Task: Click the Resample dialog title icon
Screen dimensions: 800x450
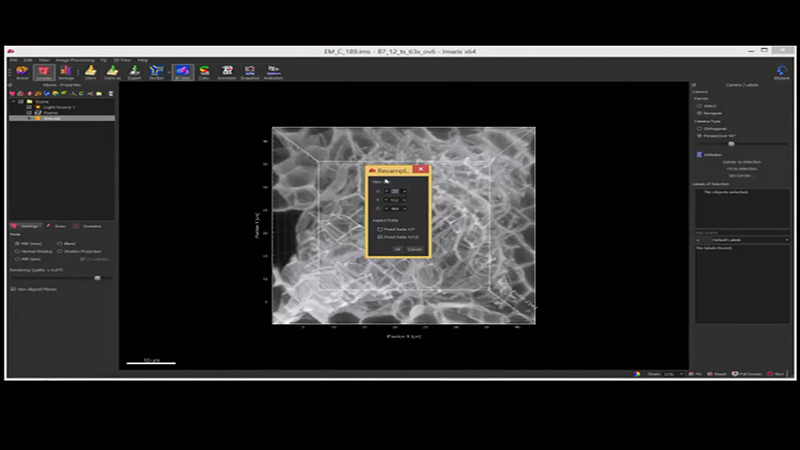Action: pos(372,170)
